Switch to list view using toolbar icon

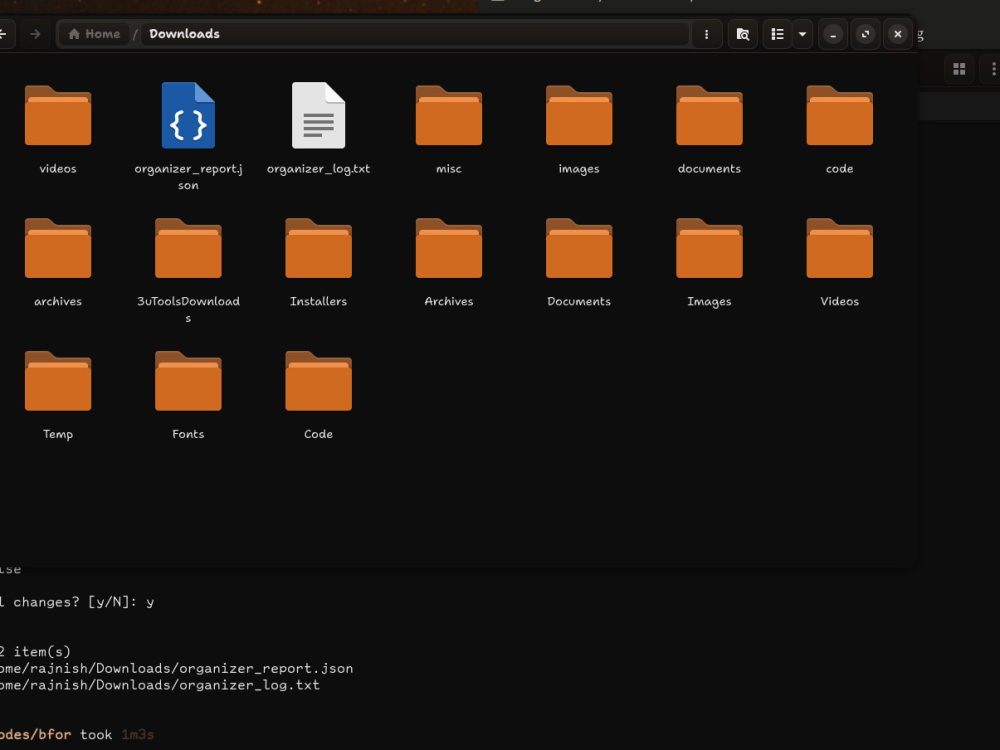tap(777, 34)
